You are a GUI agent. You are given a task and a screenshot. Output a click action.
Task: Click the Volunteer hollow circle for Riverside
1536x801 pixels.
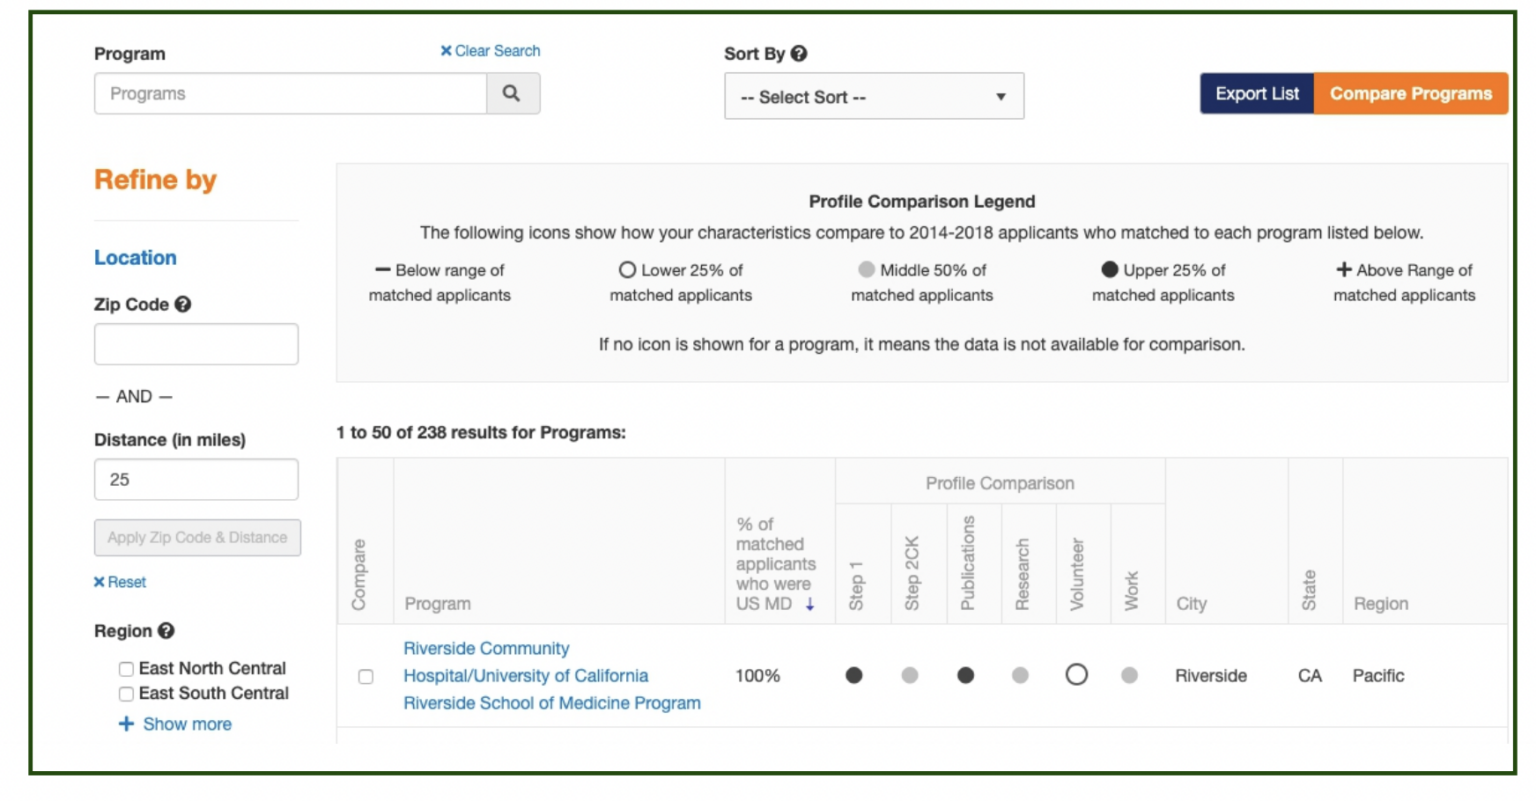pyautogui.click(x=1076, y=675)
